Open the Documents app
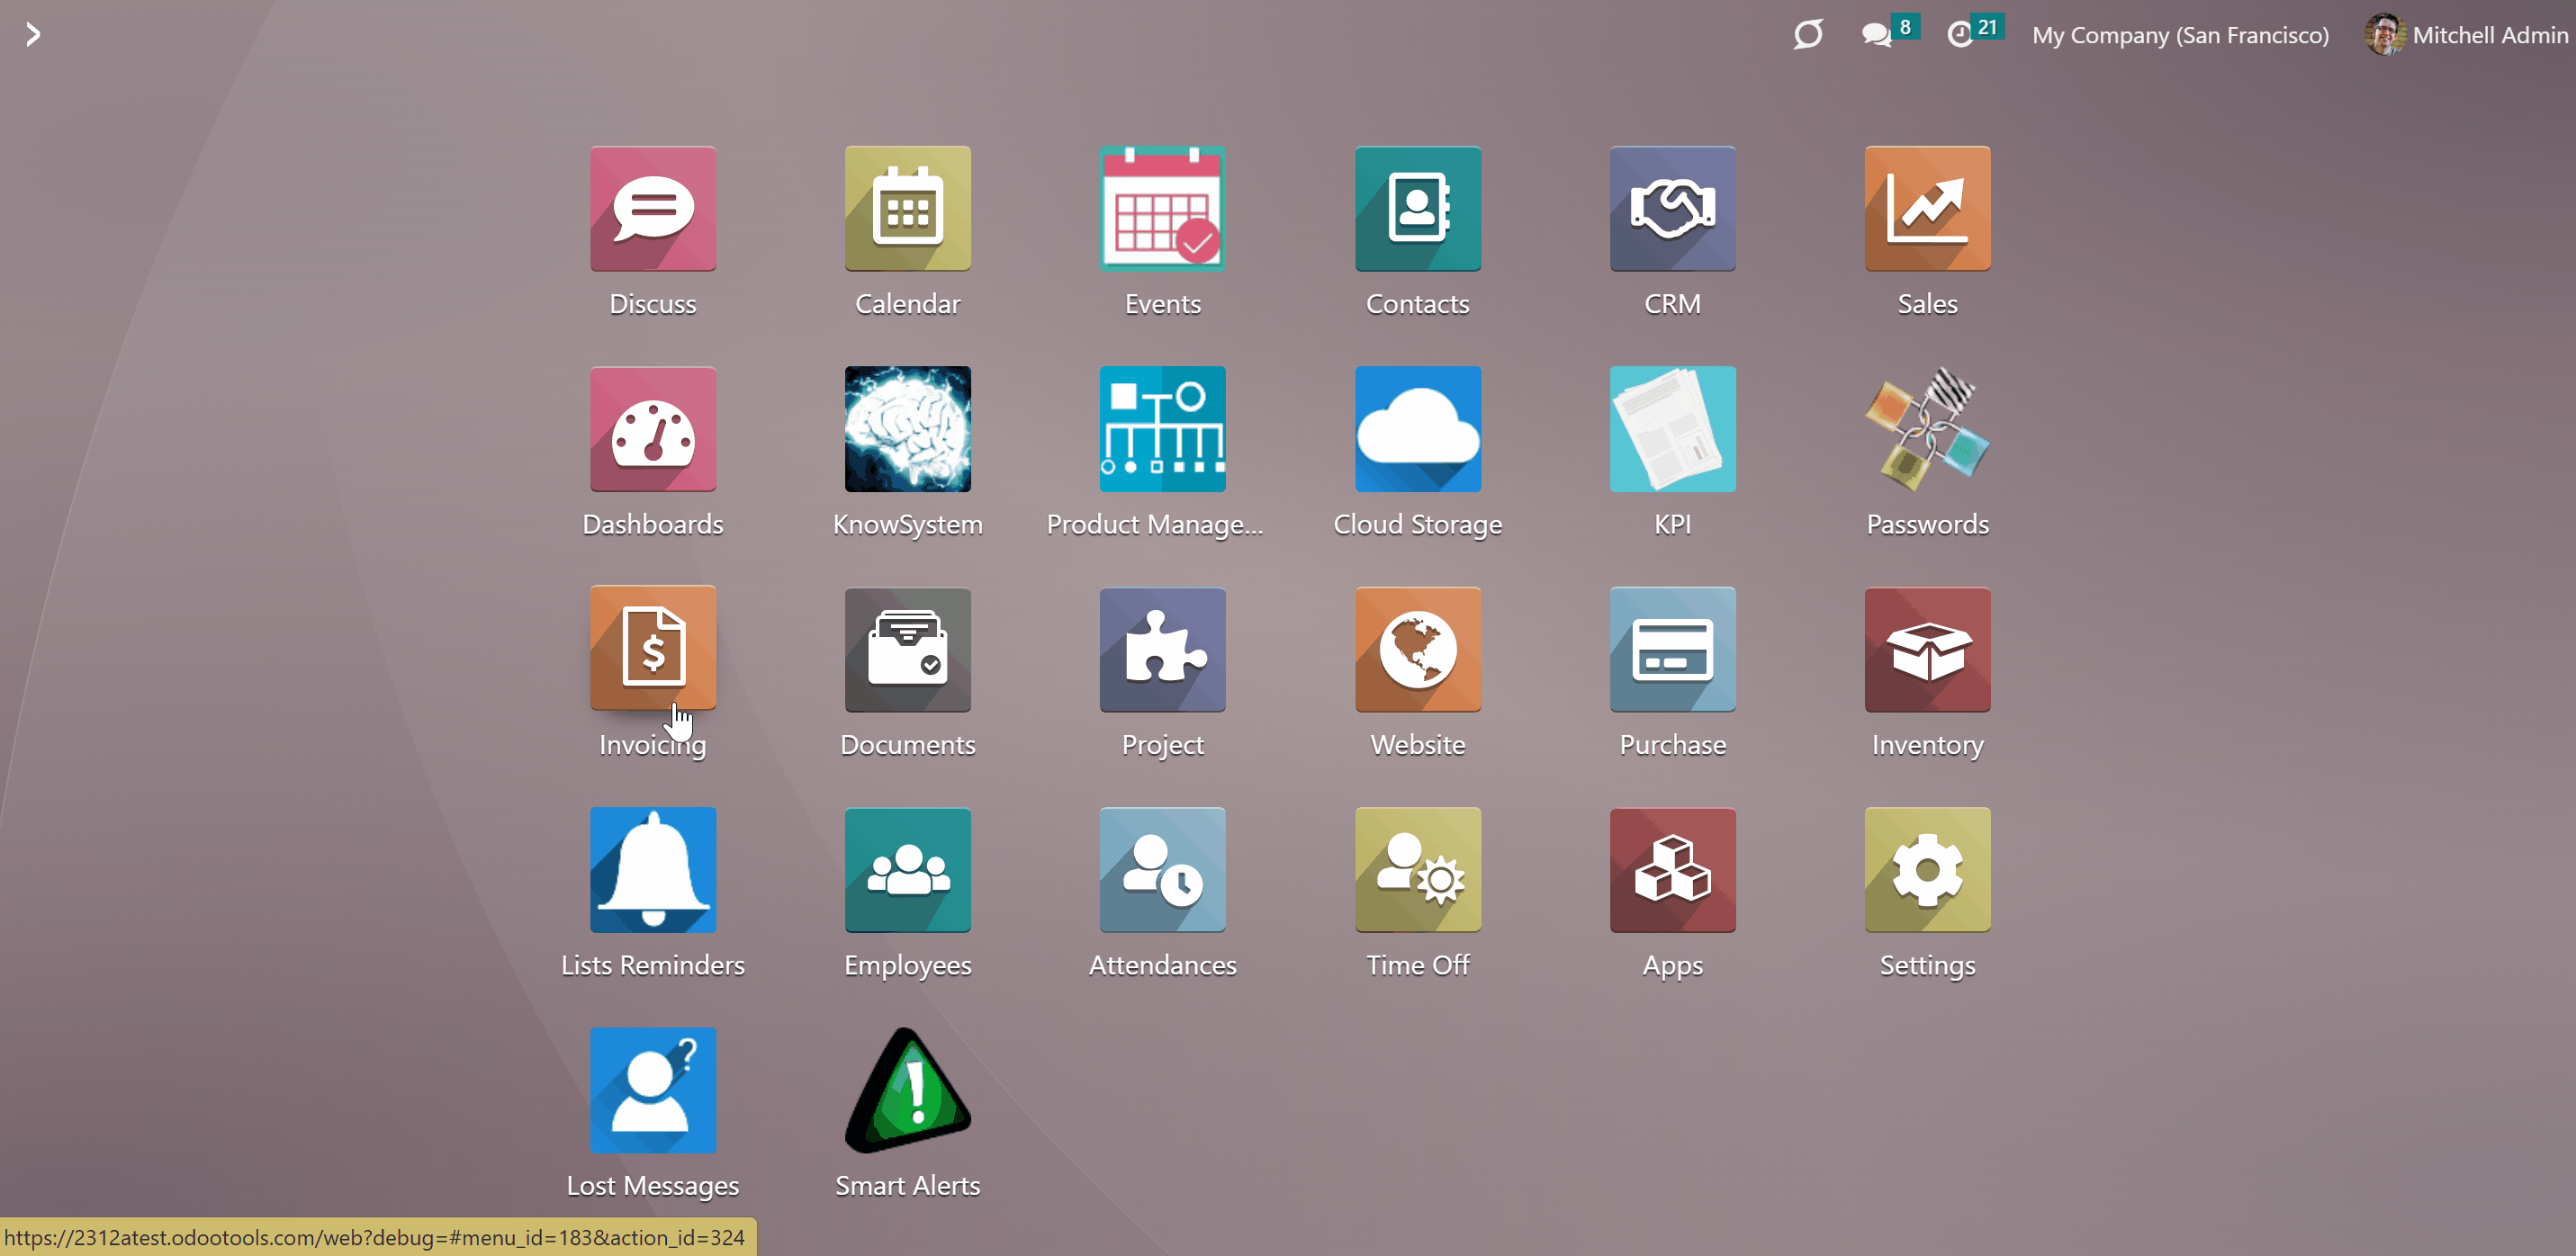 coord(908,649)
